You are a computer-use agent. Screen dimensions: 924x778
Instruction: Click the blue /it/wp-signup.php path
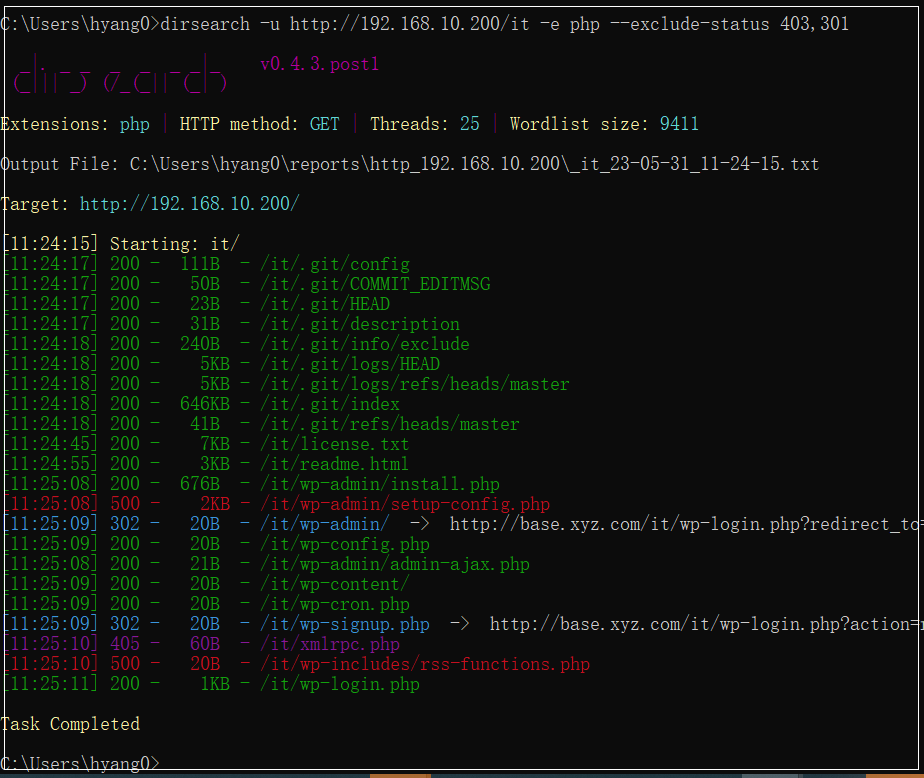point(345,624)
